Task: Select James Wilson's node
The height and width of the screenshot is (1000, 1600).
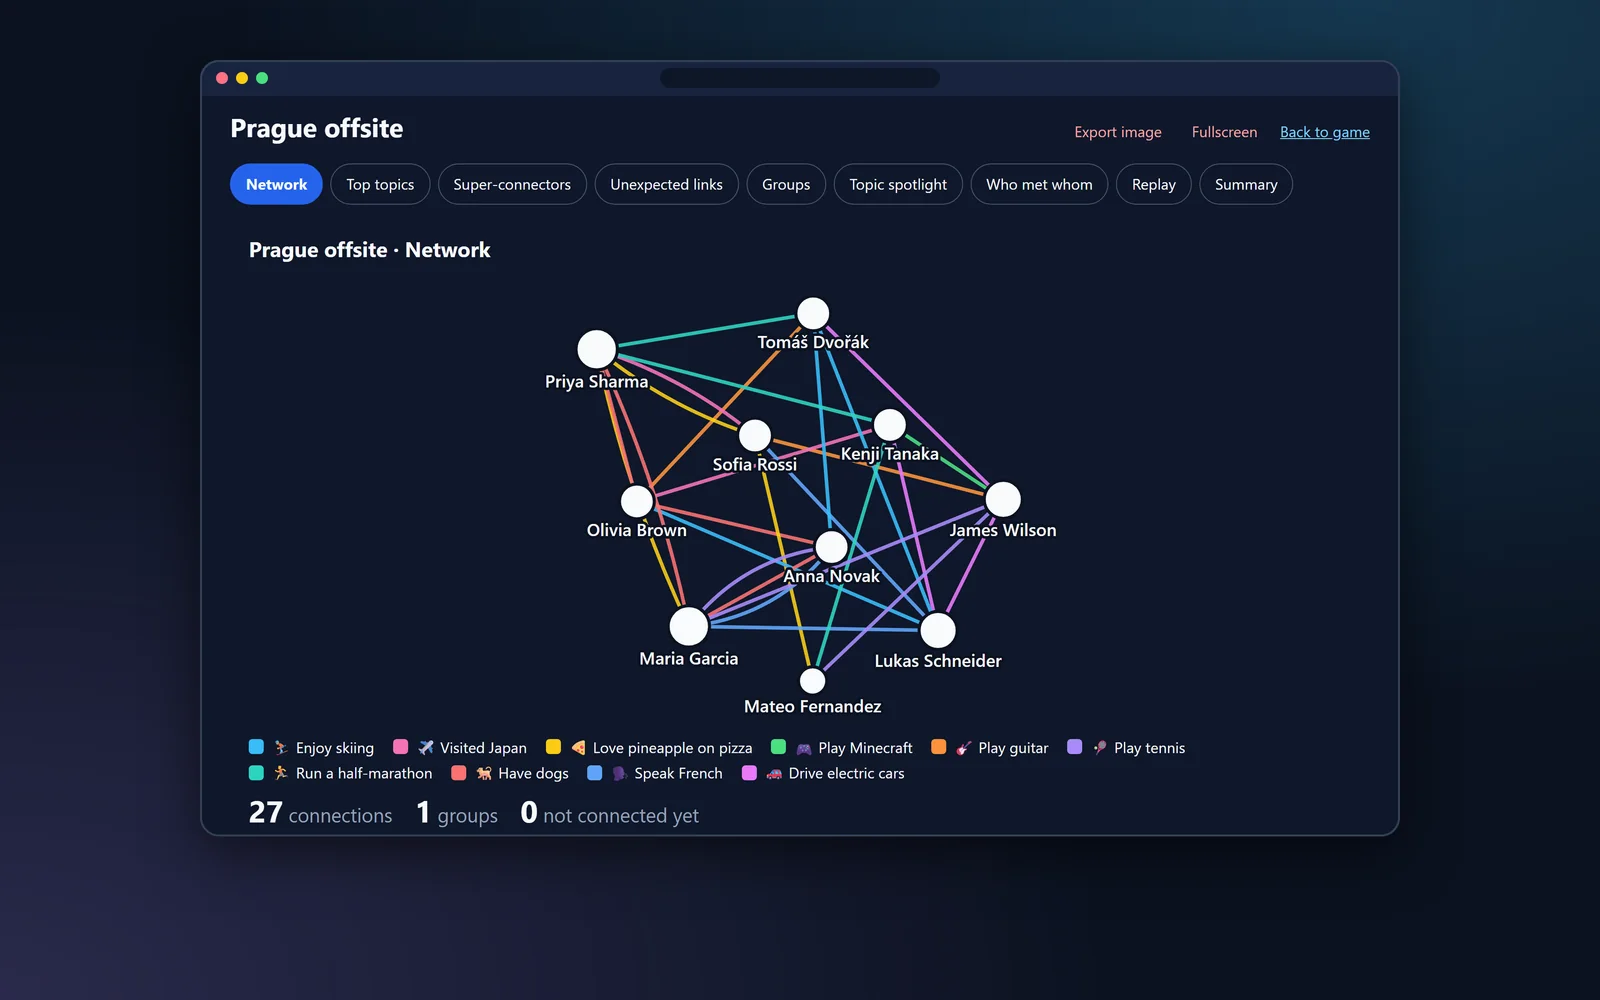Action: [1003, 499]
